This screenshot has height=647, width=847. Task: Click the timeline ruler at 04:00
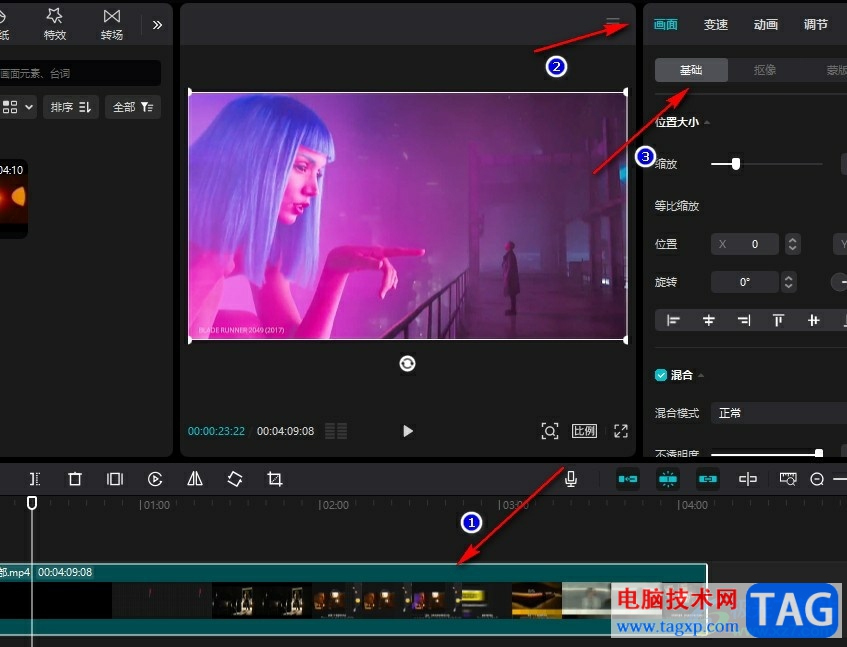[x=693, y=505]
